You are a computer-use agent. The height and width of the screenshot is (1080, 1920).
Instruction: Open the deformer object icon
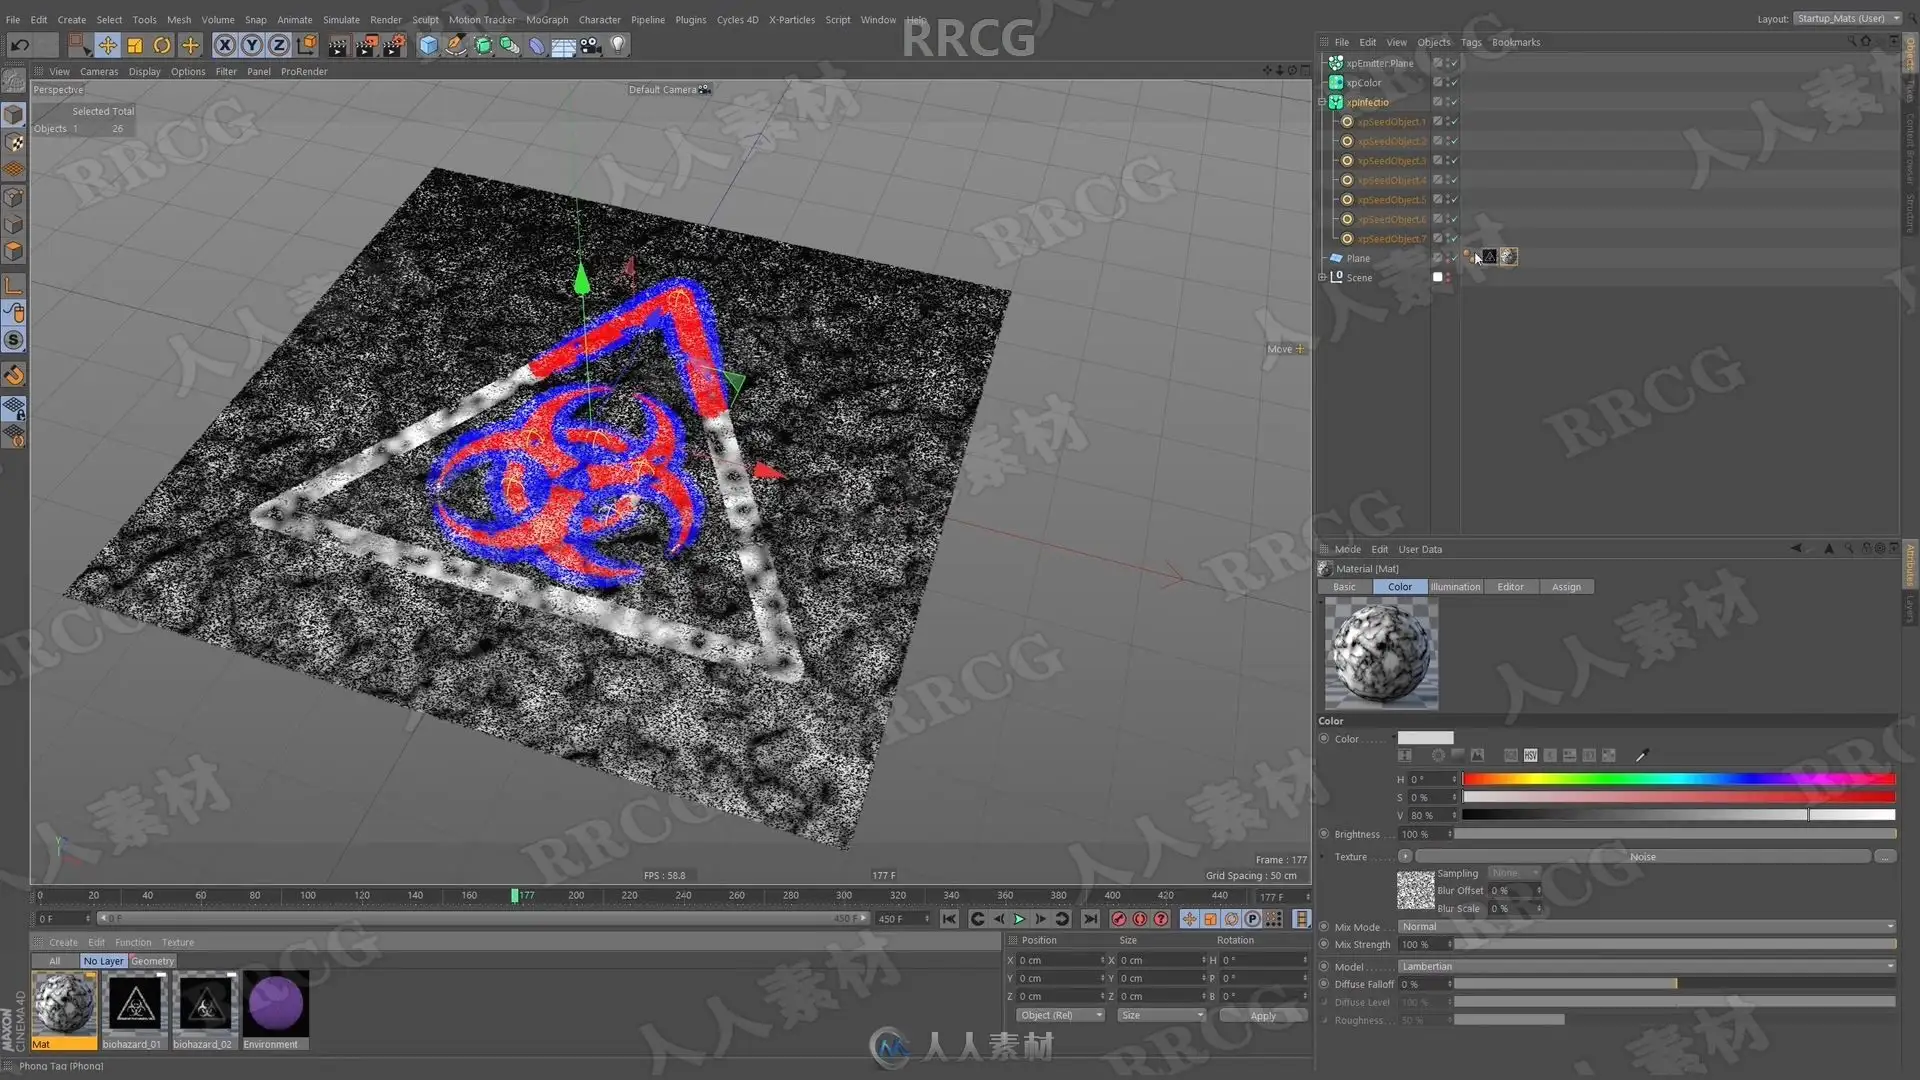pos(537,45)
